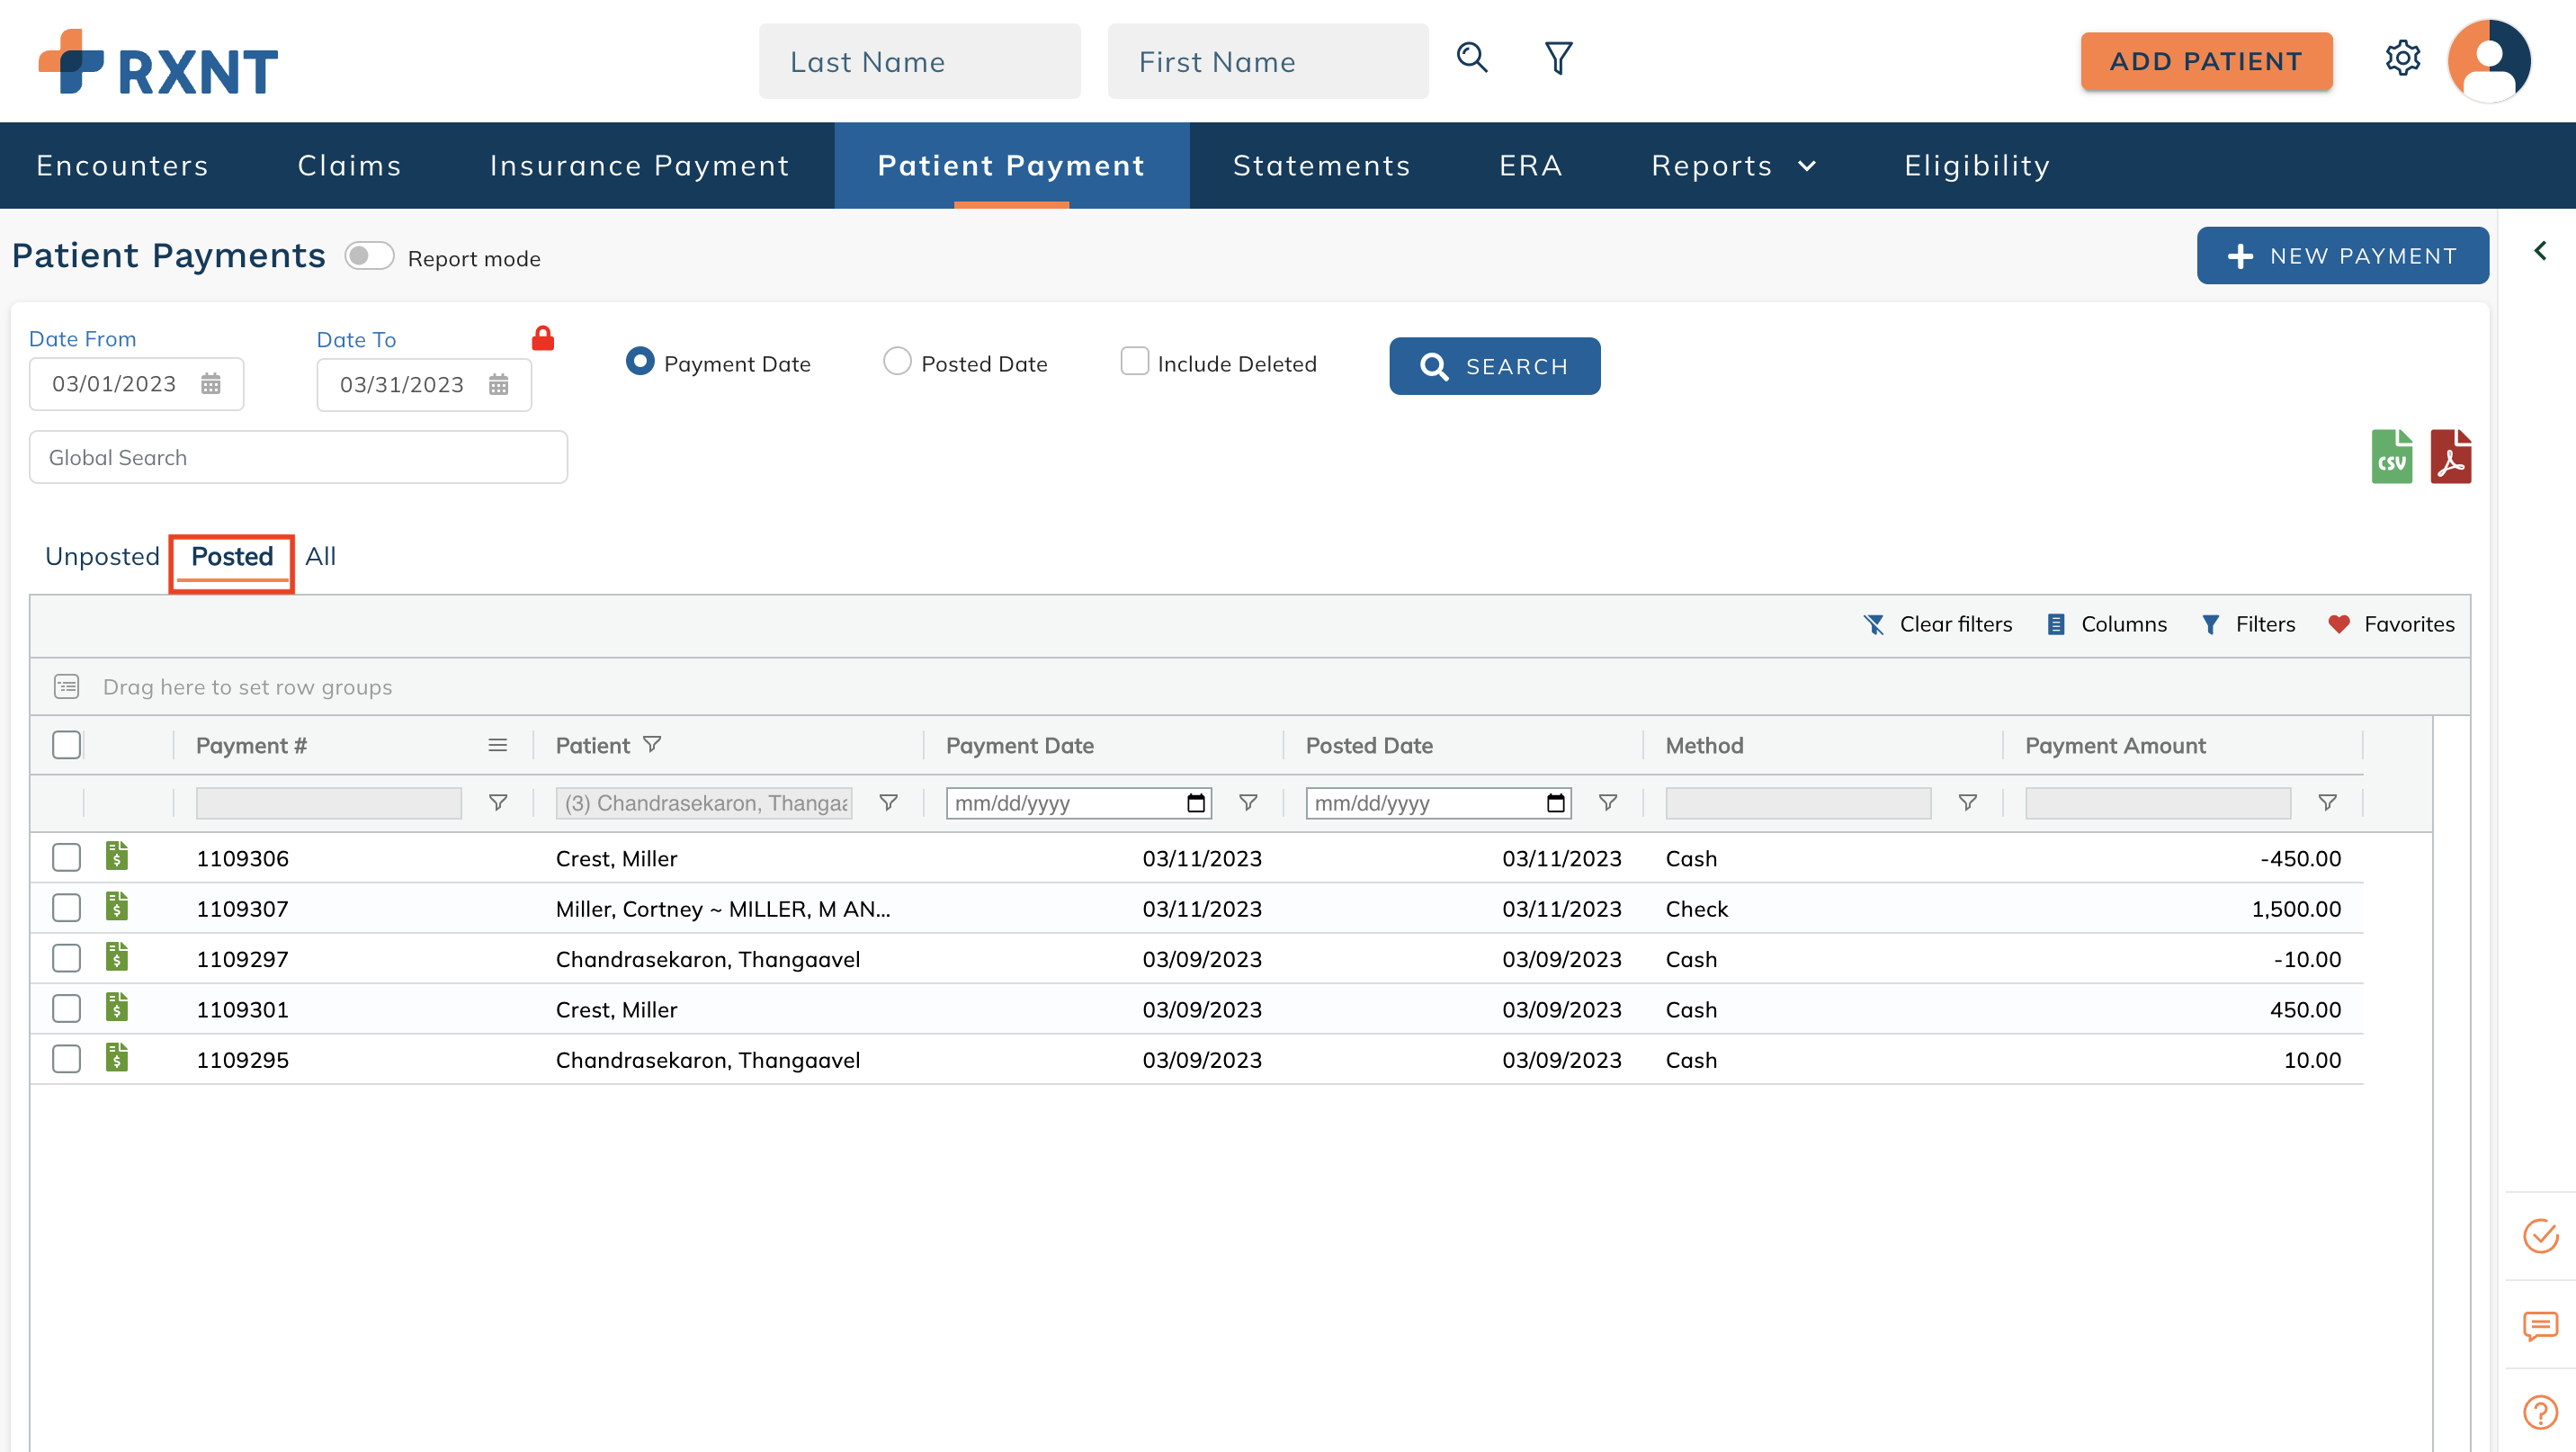Check the select-all checkbox in table header

coord(66,744)
